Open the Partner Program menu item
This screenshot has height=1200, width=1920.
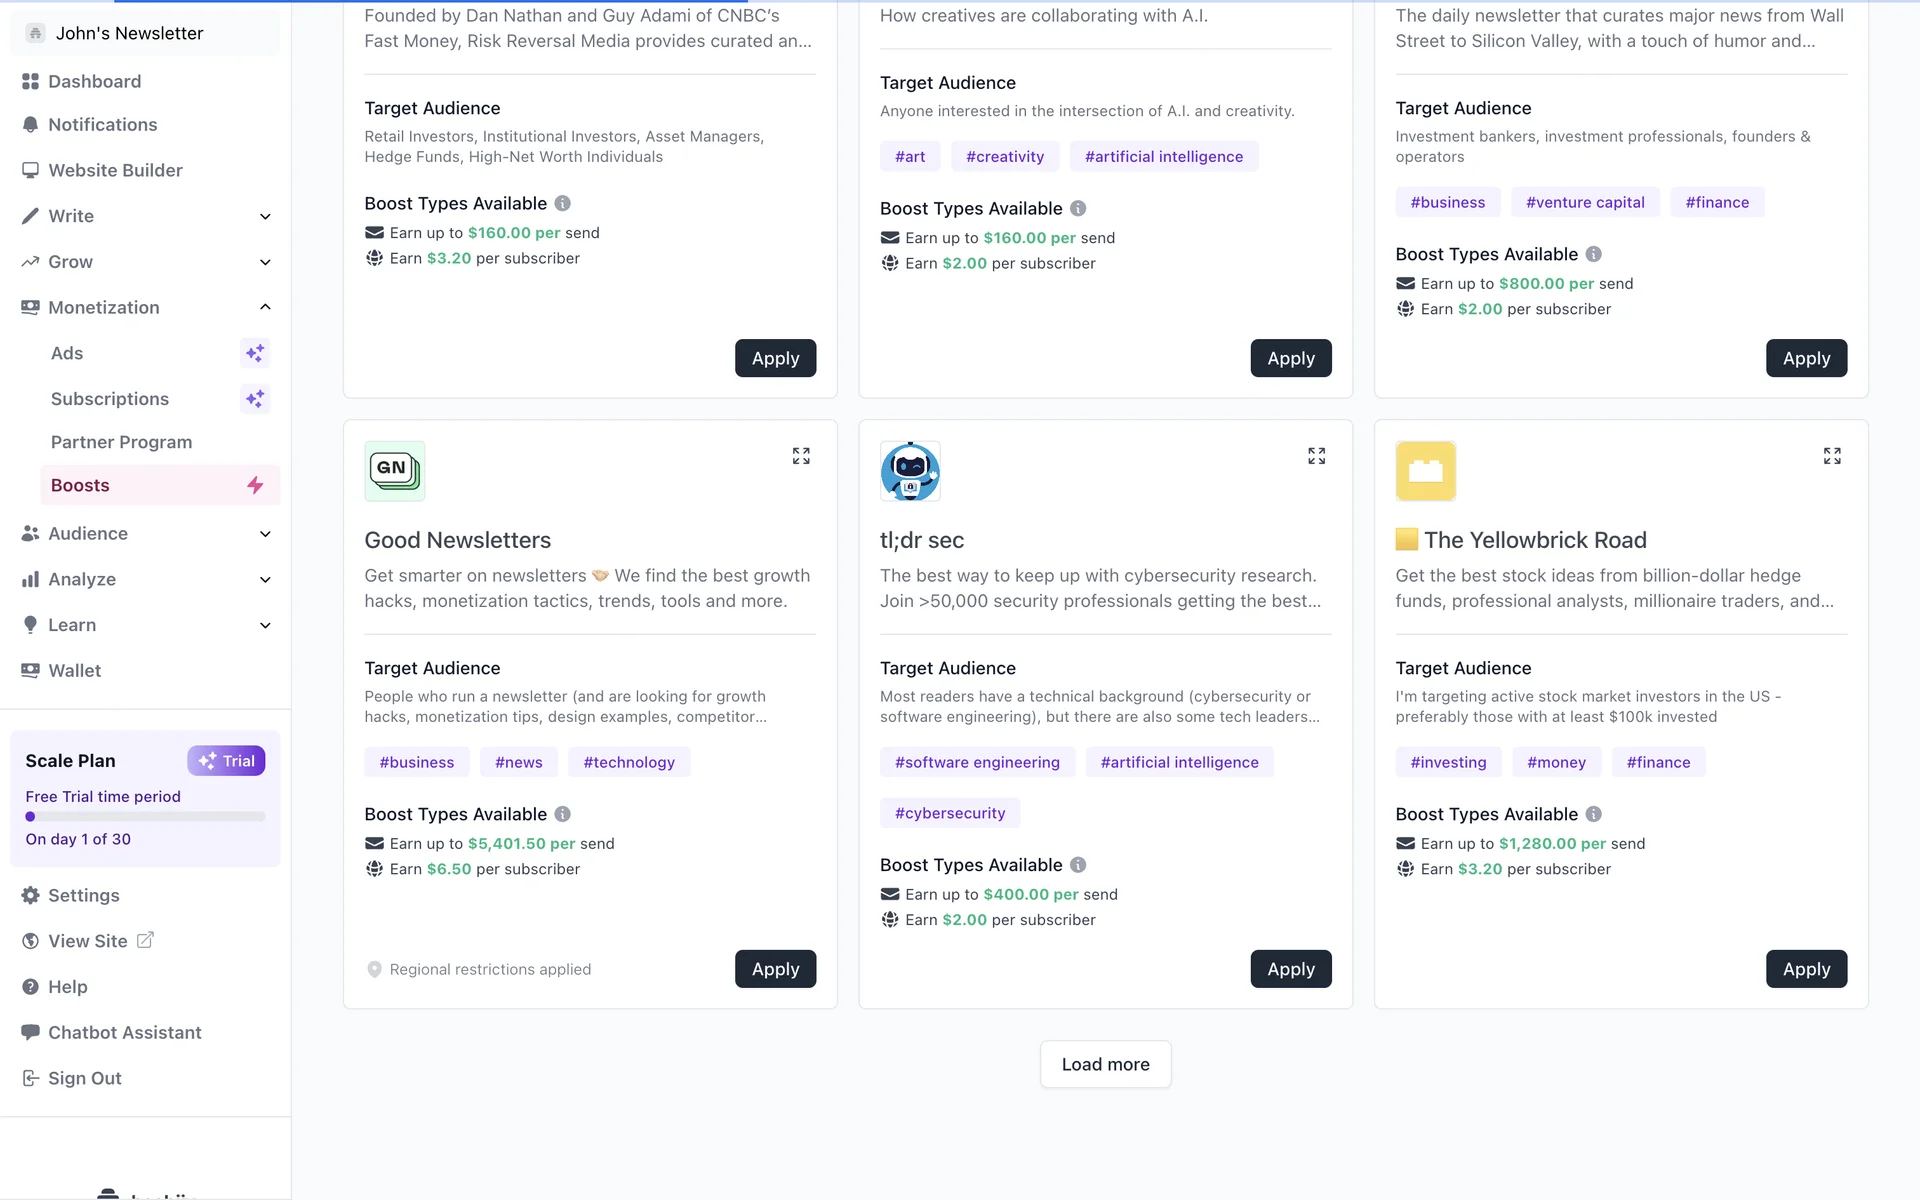click(121, 442)
